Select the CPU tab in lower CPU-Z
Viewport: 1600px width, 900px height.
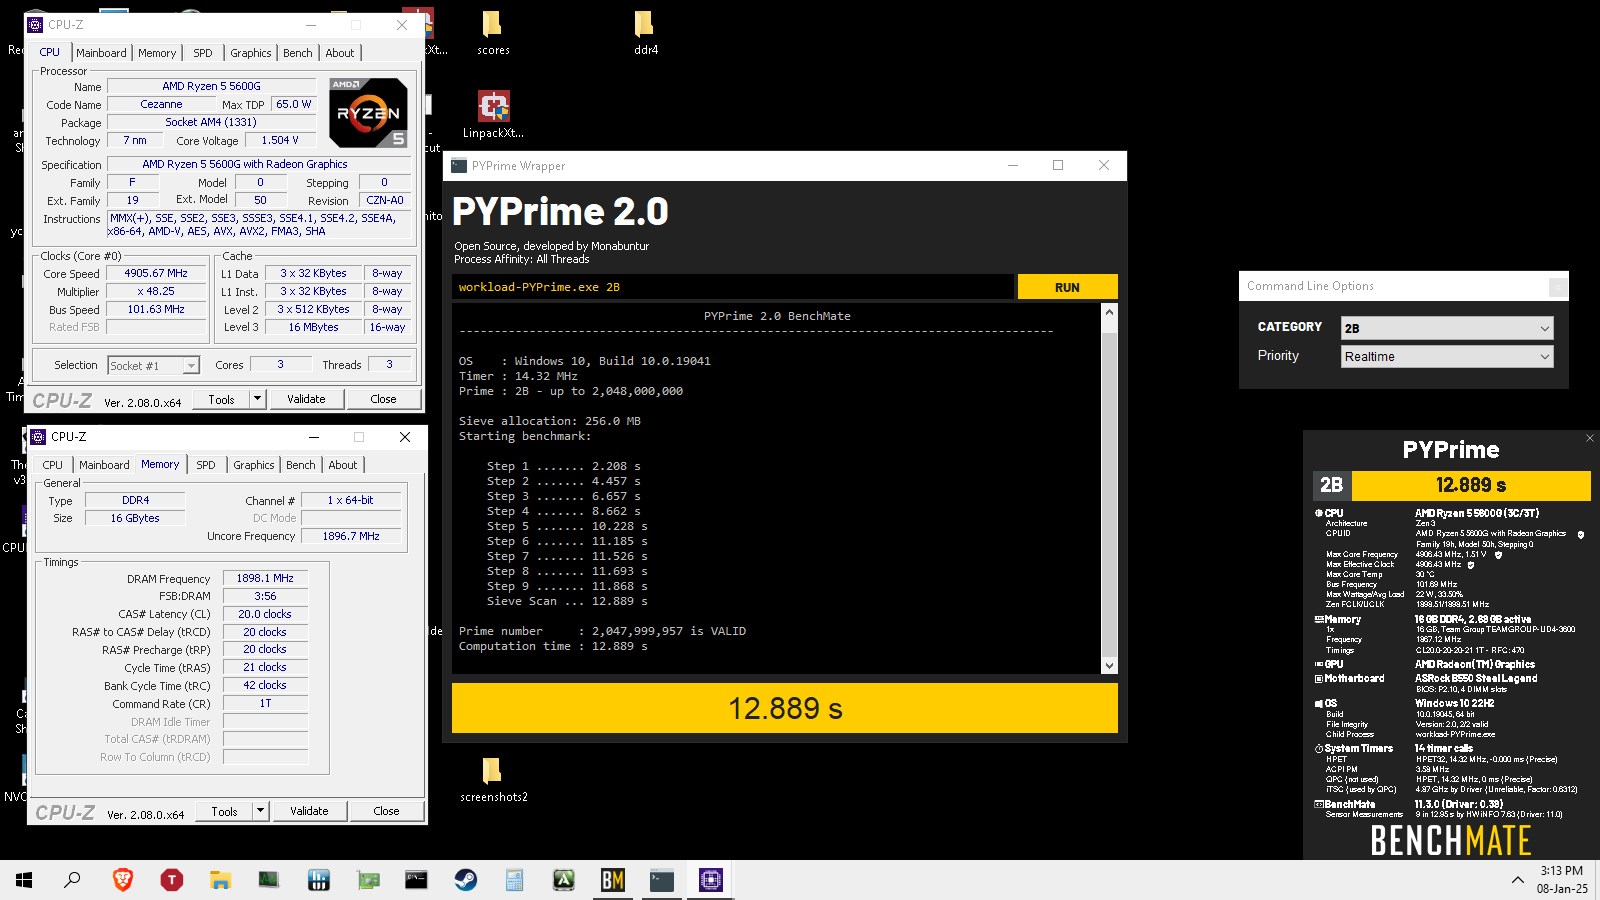[x=52, y=465]
